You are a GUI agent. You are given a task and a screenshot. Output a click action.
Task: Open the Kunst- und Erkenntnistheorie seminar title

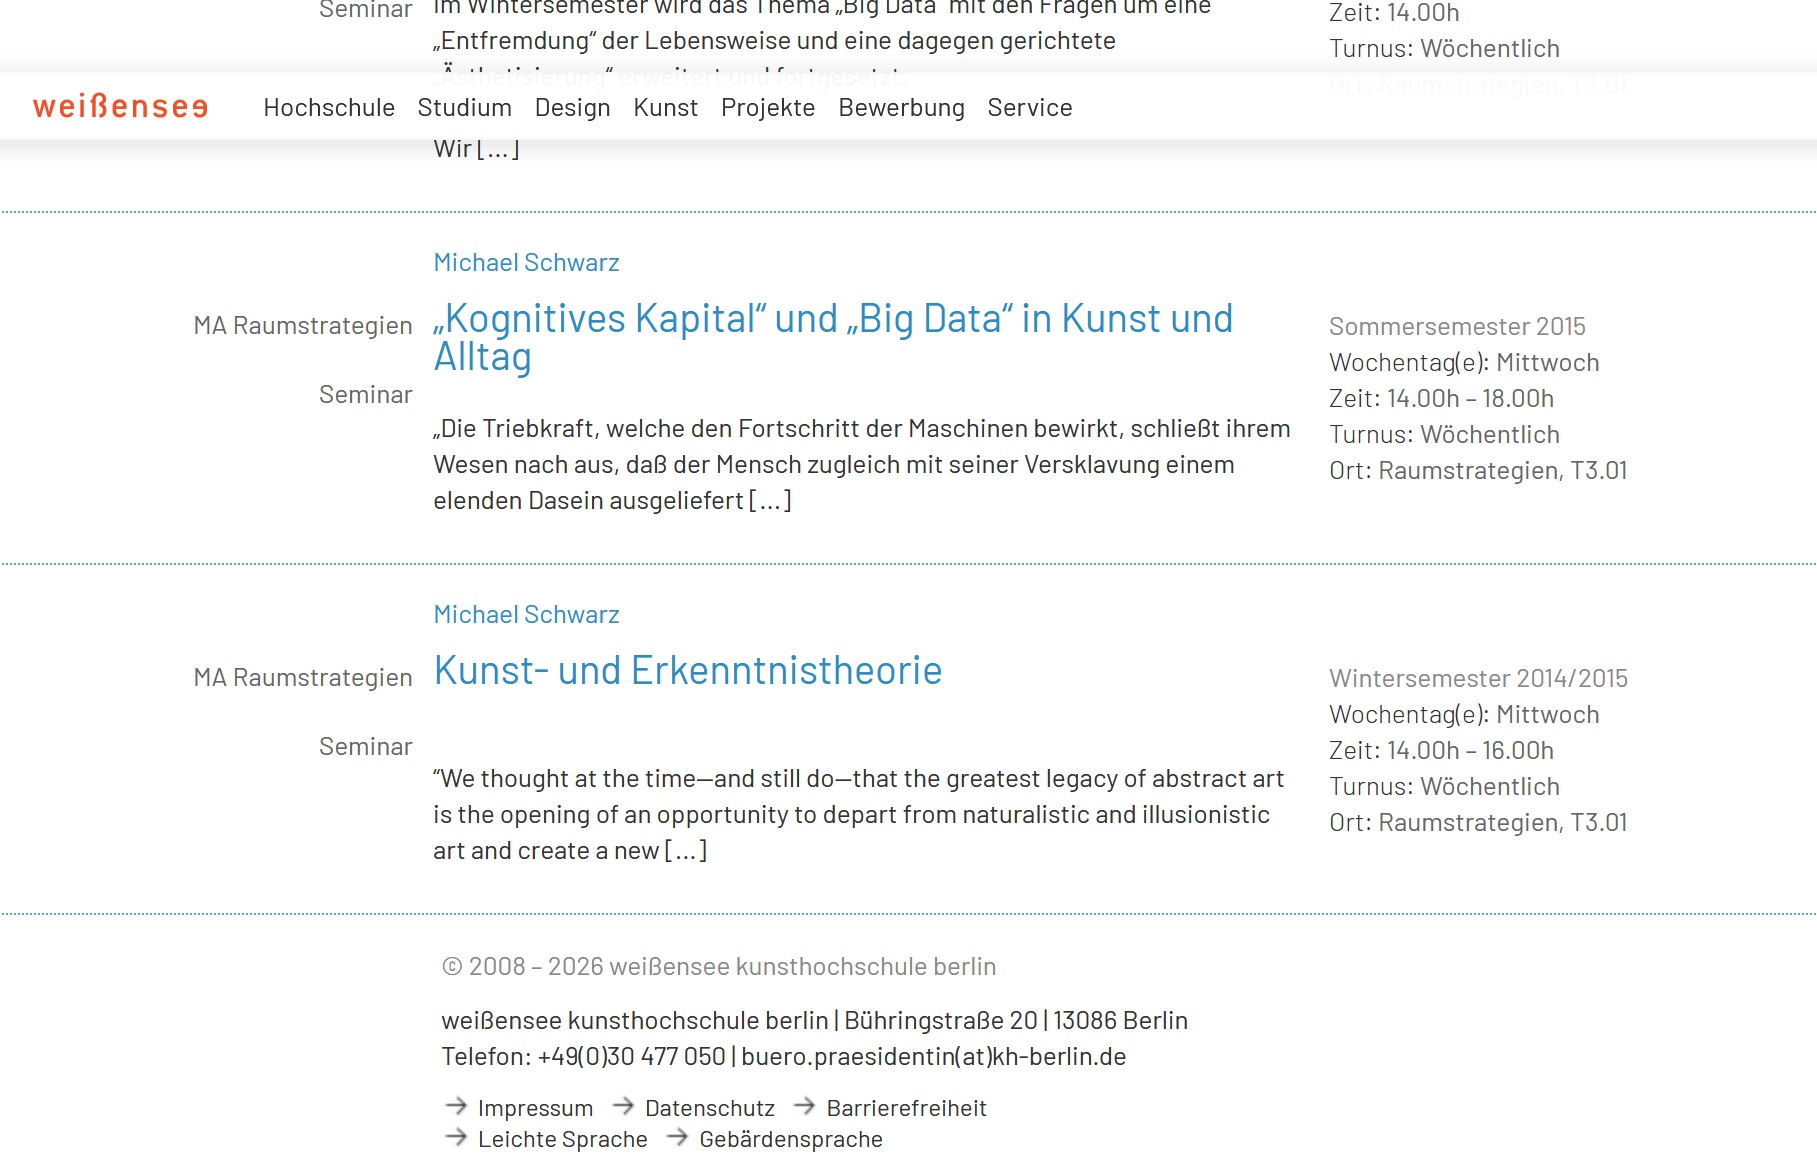[687, 671]
